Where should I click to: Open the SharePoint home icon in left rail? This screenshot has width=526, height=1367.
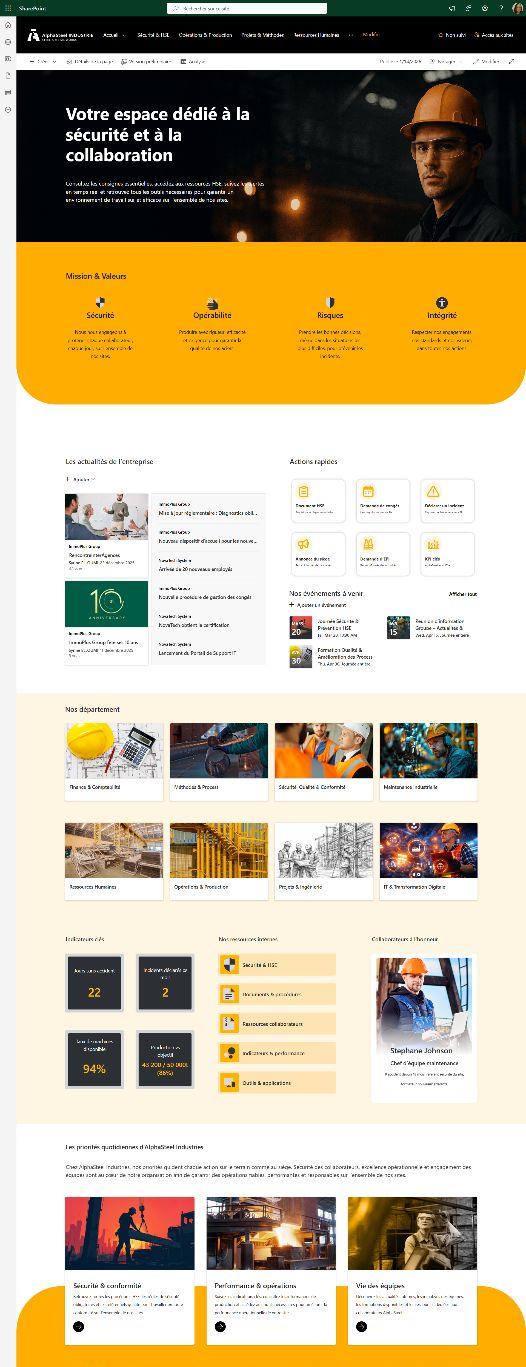click(8, 25)
